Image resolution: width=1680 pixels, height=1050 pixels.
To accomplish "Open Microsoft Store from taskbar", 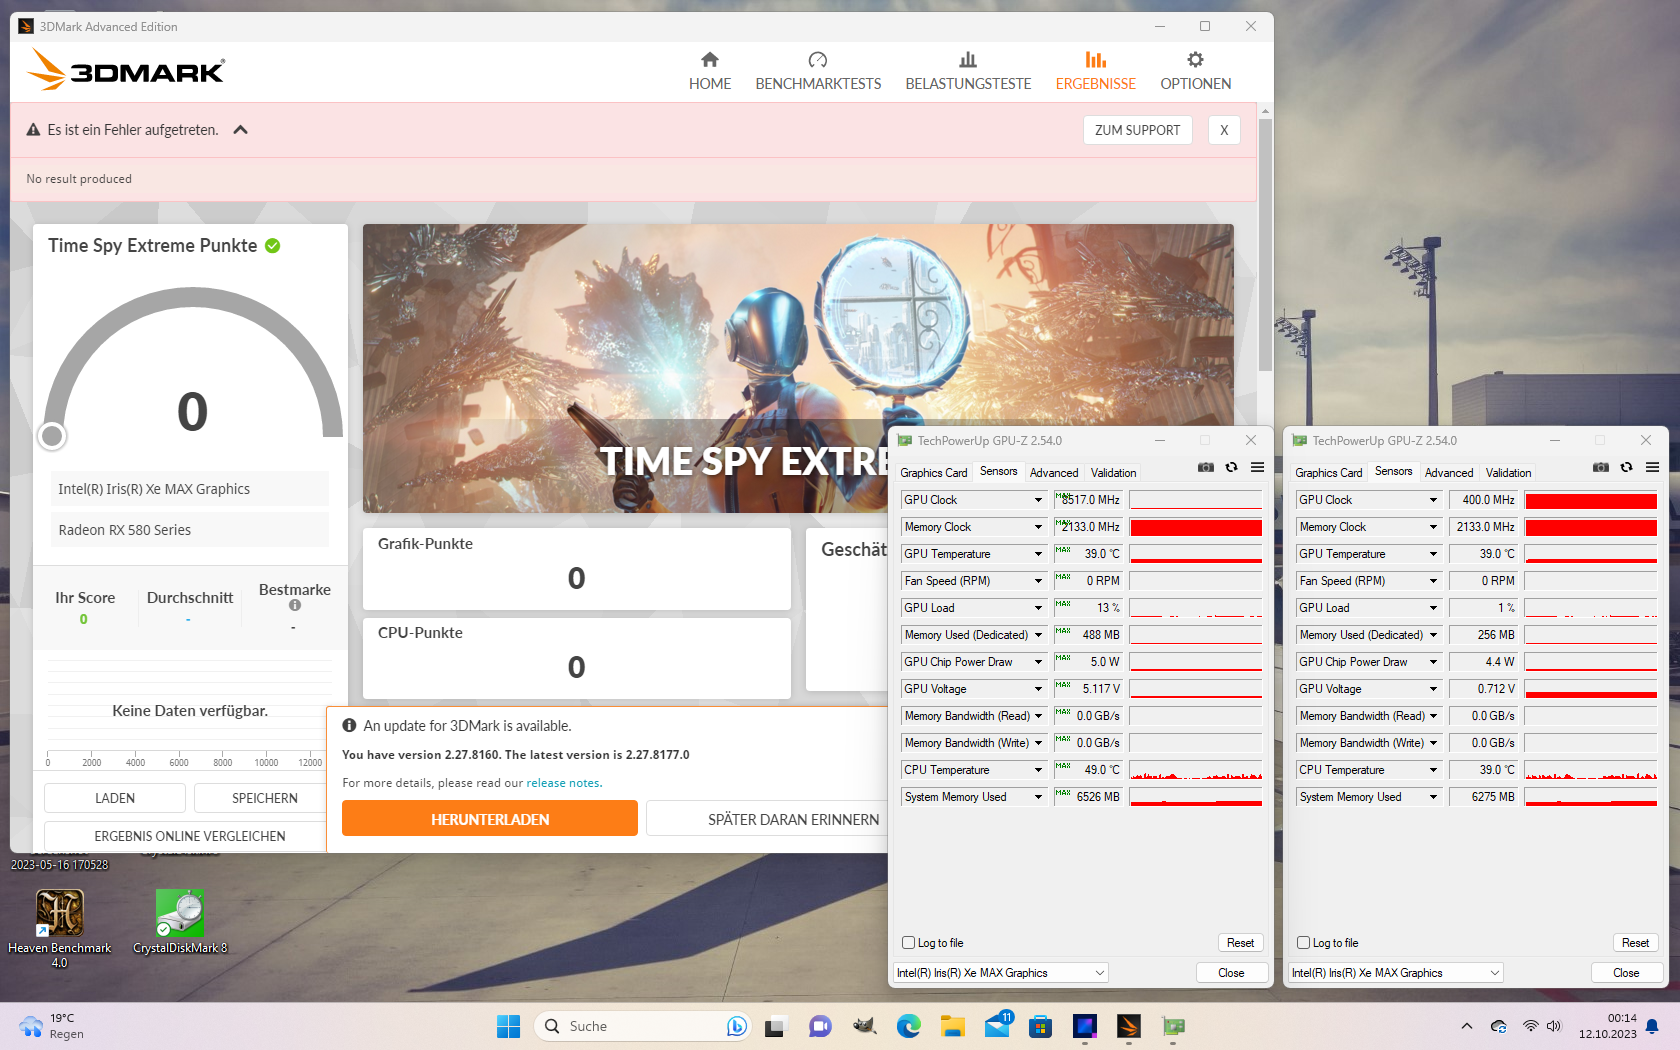I will point(1040,1026).
